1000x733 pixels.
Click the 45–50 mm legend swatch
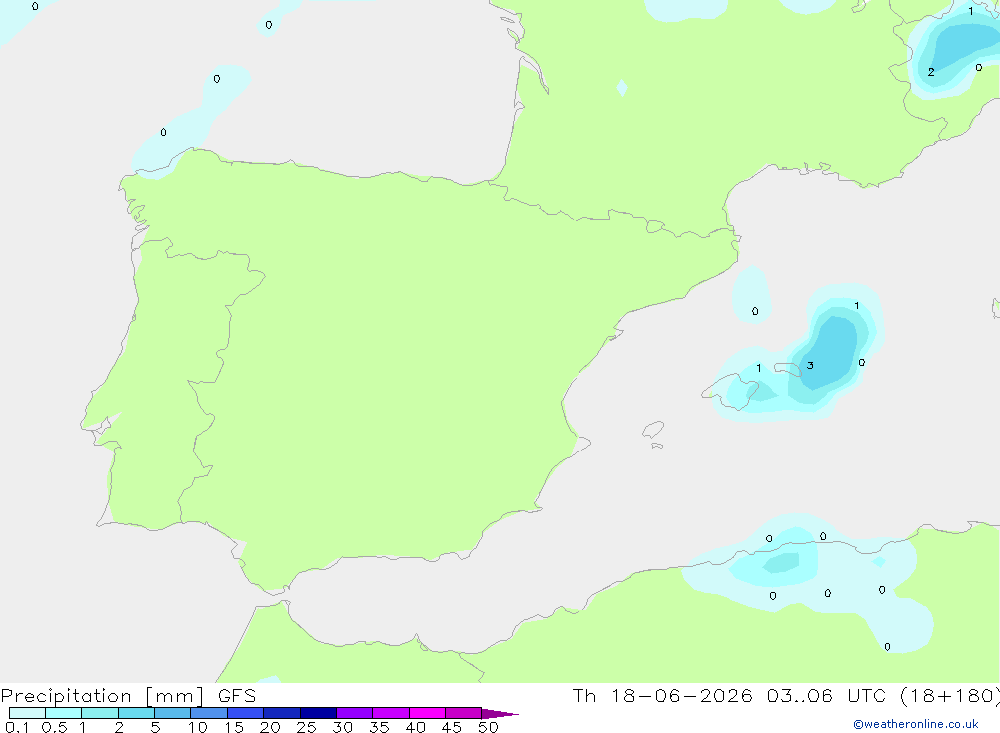click(464, 713)
